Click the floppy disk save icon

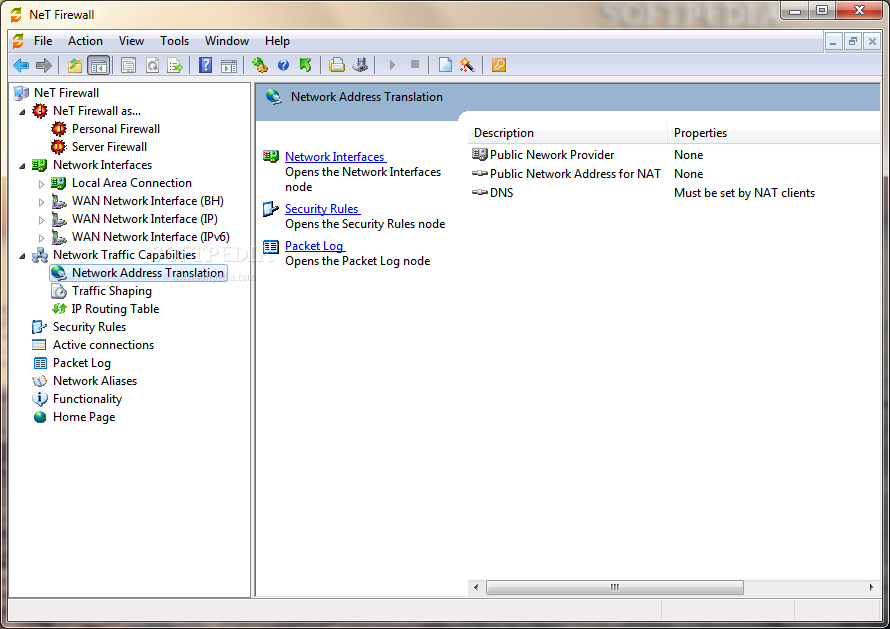point(360,65)
